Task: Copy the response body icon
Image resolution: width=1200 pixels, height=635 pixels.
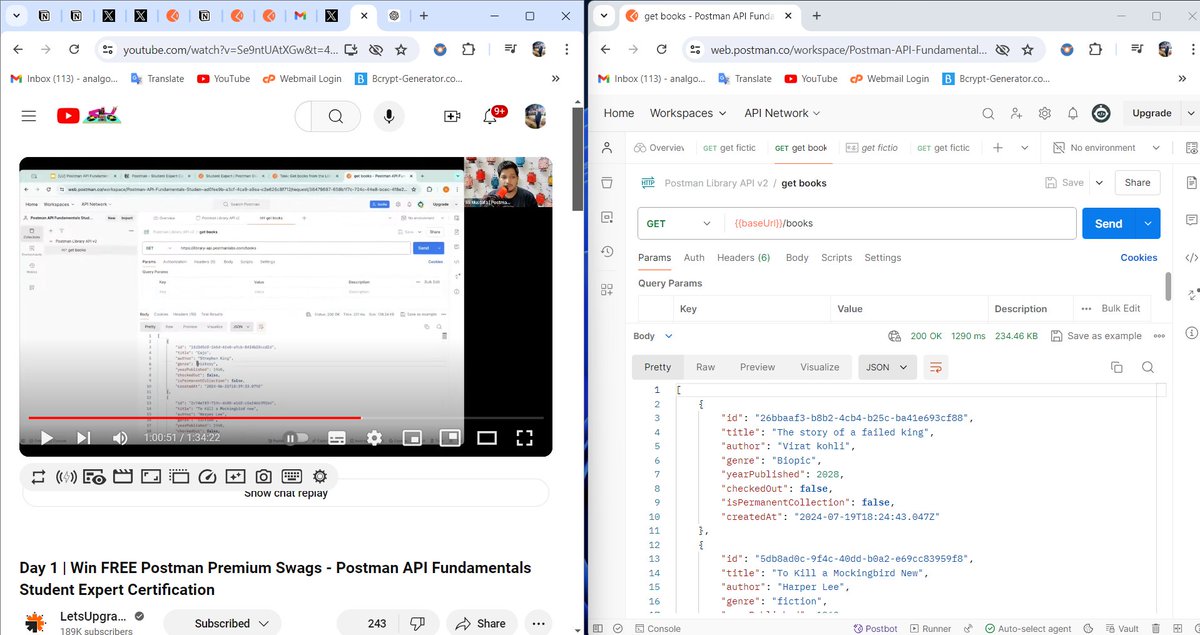Action: coord(1115,367)
